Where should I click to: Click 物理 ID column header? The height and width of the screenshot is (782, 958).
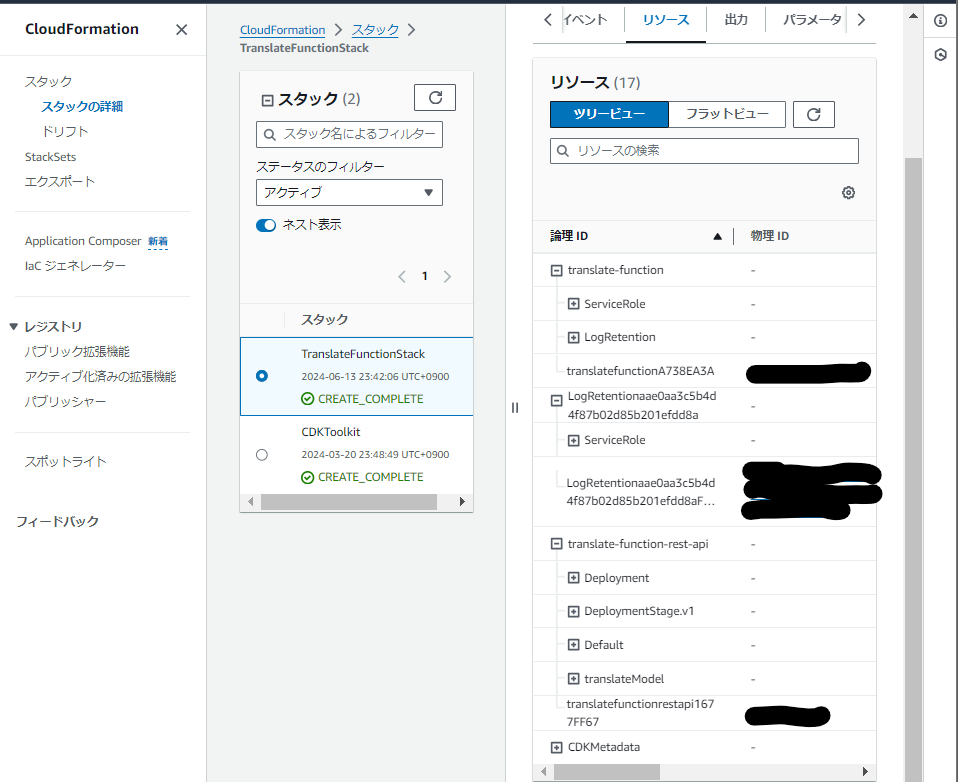click(769, 236)
